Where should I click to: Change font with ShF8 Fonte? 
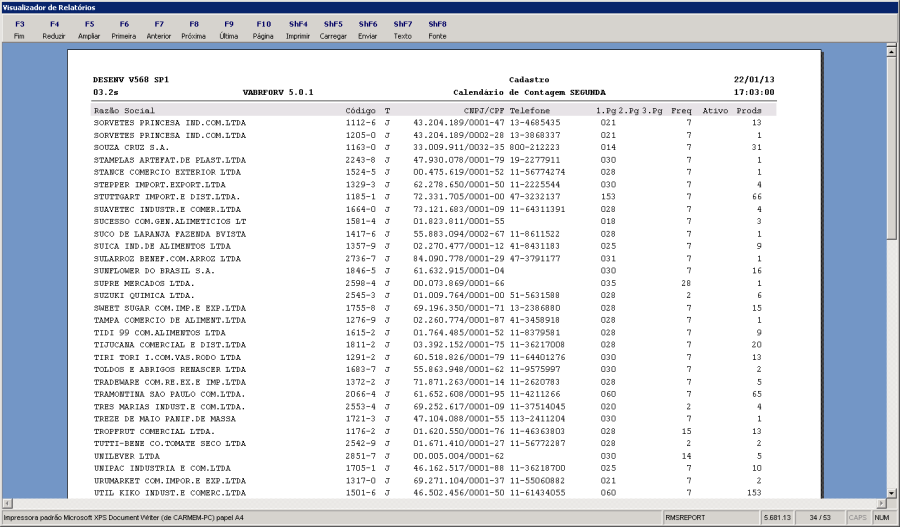(x=437, y=30)
